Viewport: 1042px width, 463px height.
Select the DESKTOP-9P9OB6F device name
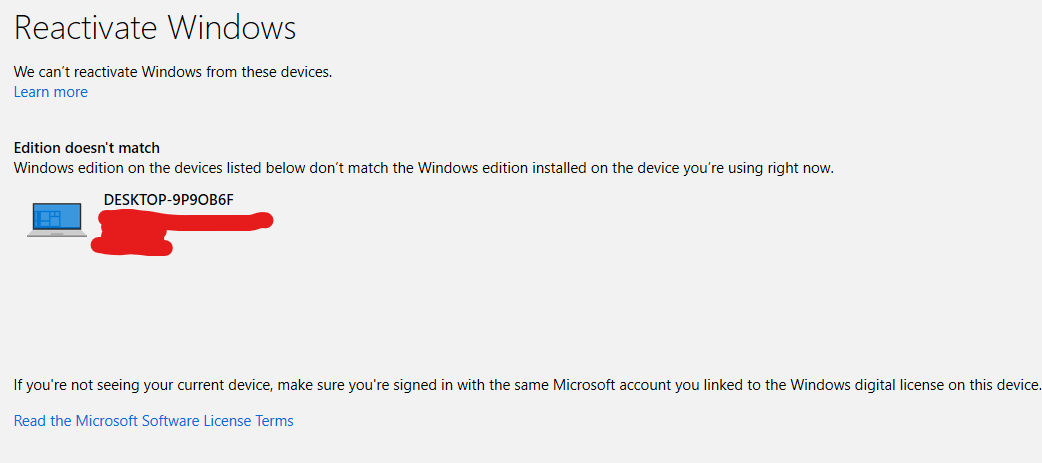tap(168, 200)
